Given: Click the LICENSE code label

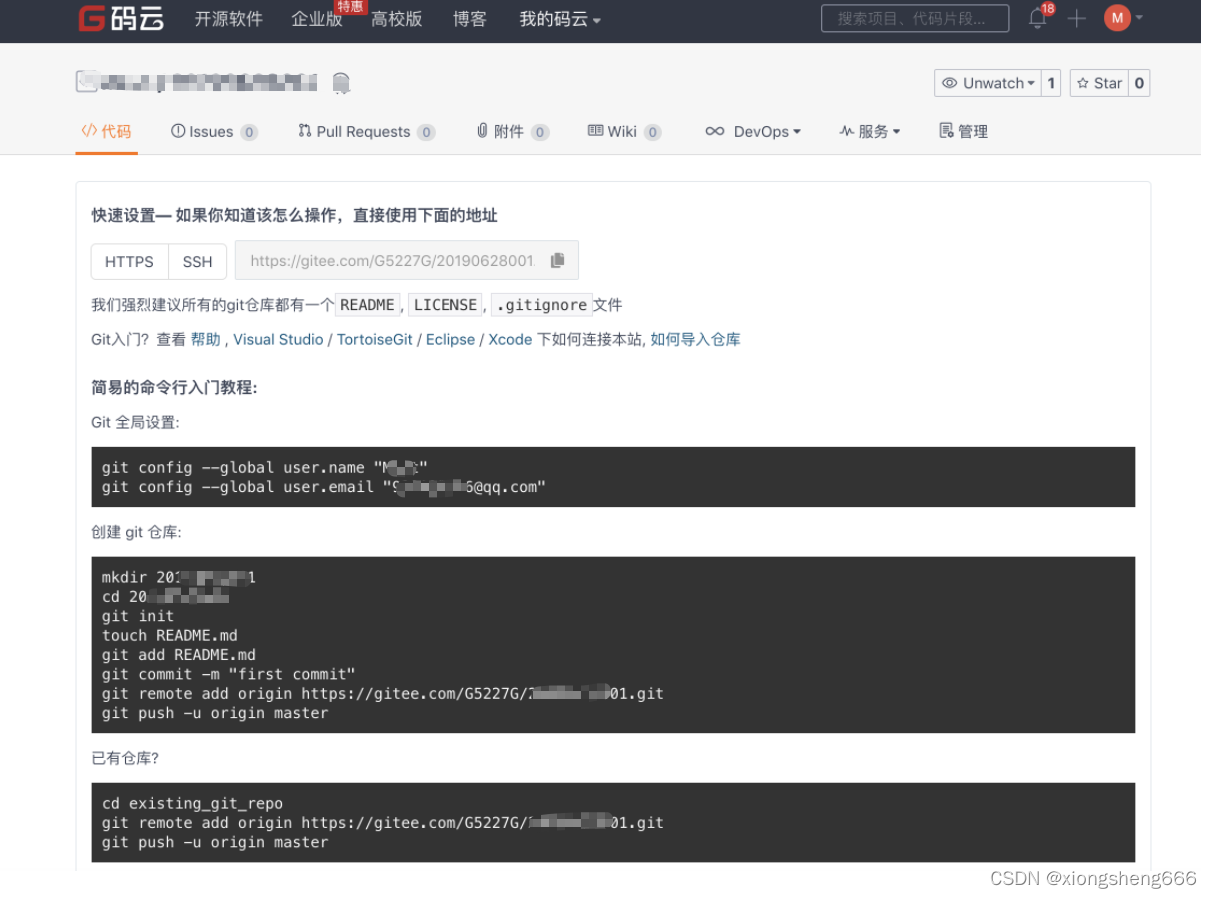Looking at the screenshot, I should tap(445, 305).
